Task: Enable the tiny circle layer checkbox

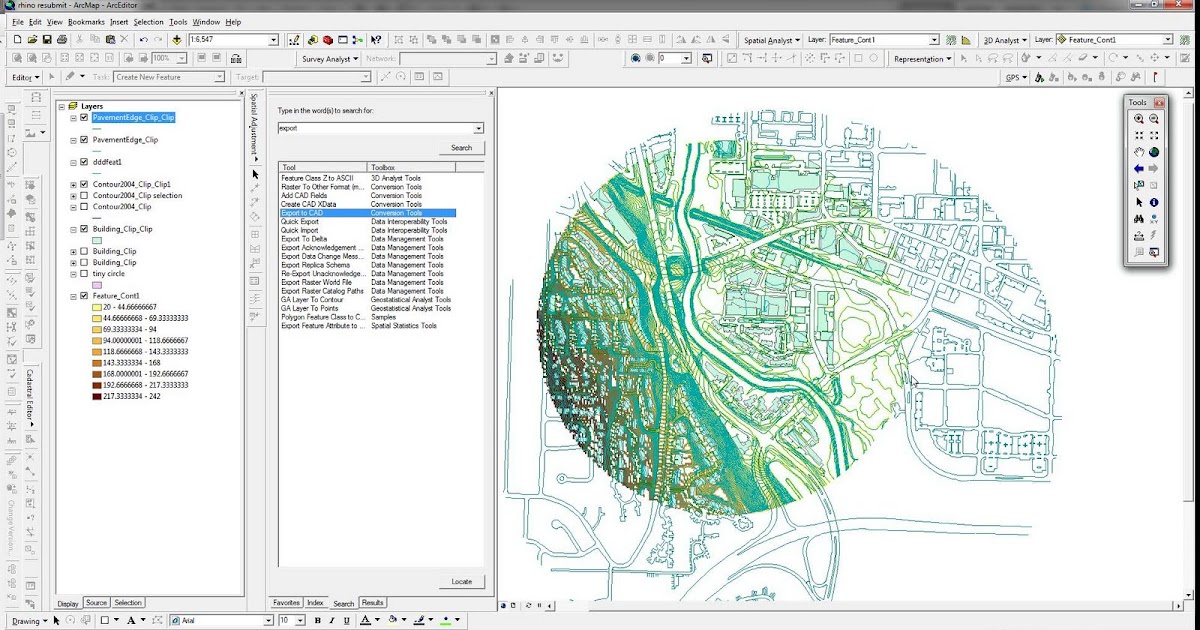Action: click(x=84, y=273)
